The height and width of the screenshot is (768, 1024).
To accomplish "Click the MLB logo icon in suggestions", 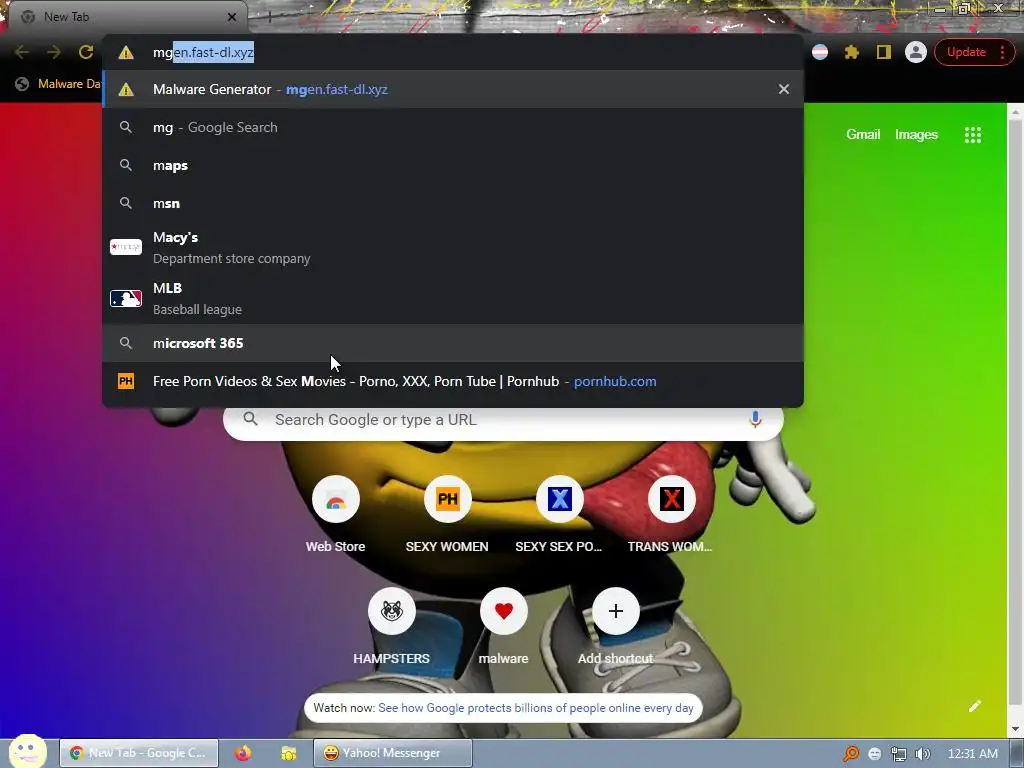I will tap(126, 298).
